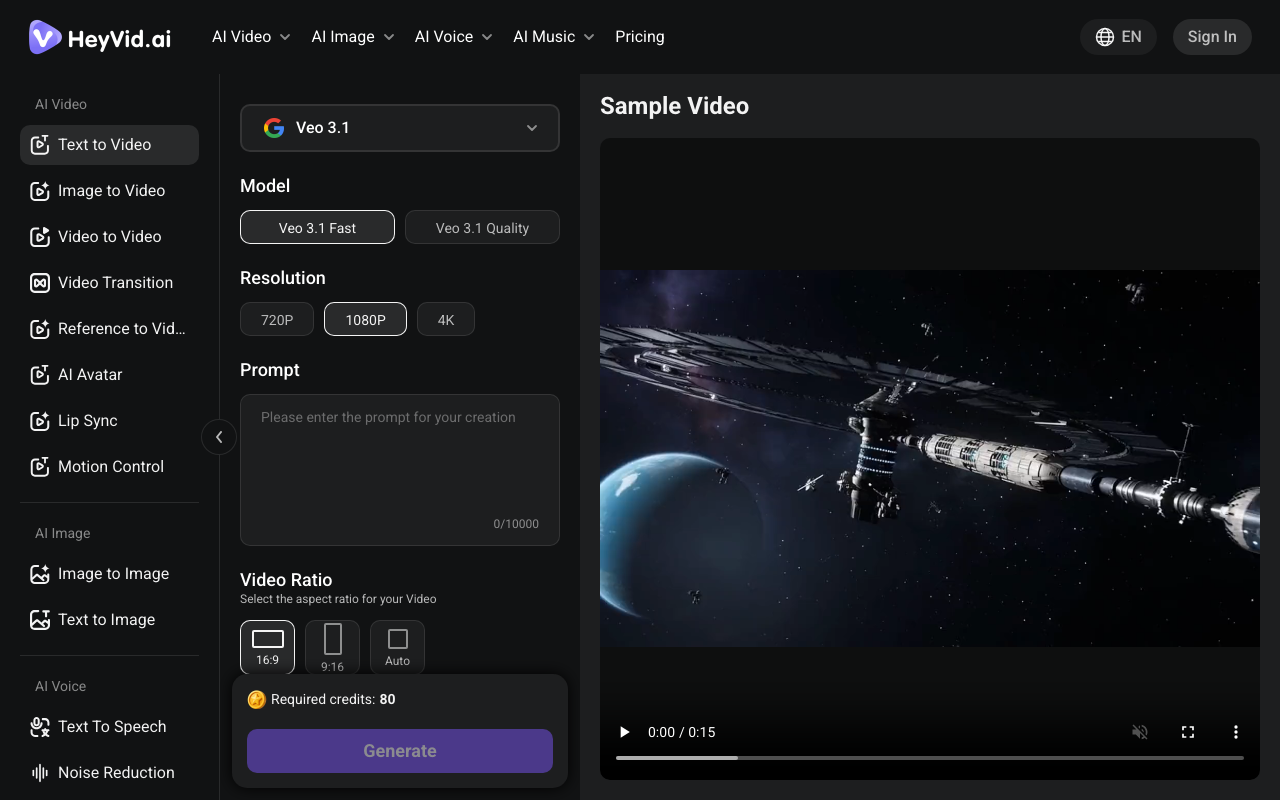Select the 9:16 video ratio
This screenshot has height=800, width=1280.
click(x=332, y=647)
